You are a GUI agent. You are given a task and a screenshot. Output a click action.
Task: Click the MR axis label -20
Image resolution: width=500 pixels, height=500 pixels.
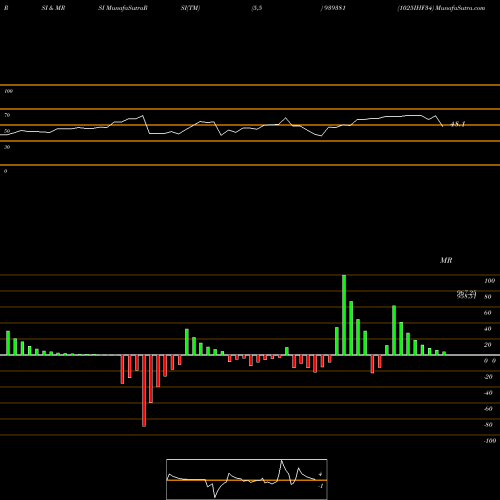(488, 377)
